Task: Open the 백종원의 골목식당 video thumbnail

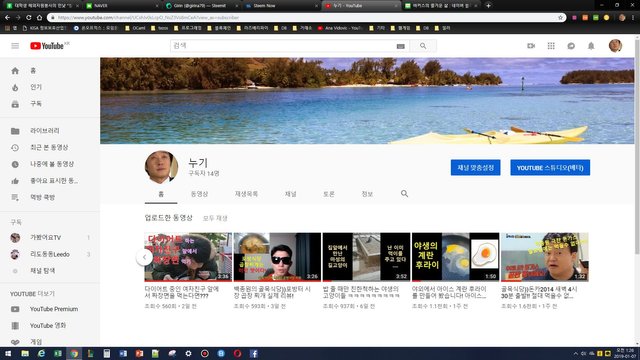Action: [x=277, y=257]
